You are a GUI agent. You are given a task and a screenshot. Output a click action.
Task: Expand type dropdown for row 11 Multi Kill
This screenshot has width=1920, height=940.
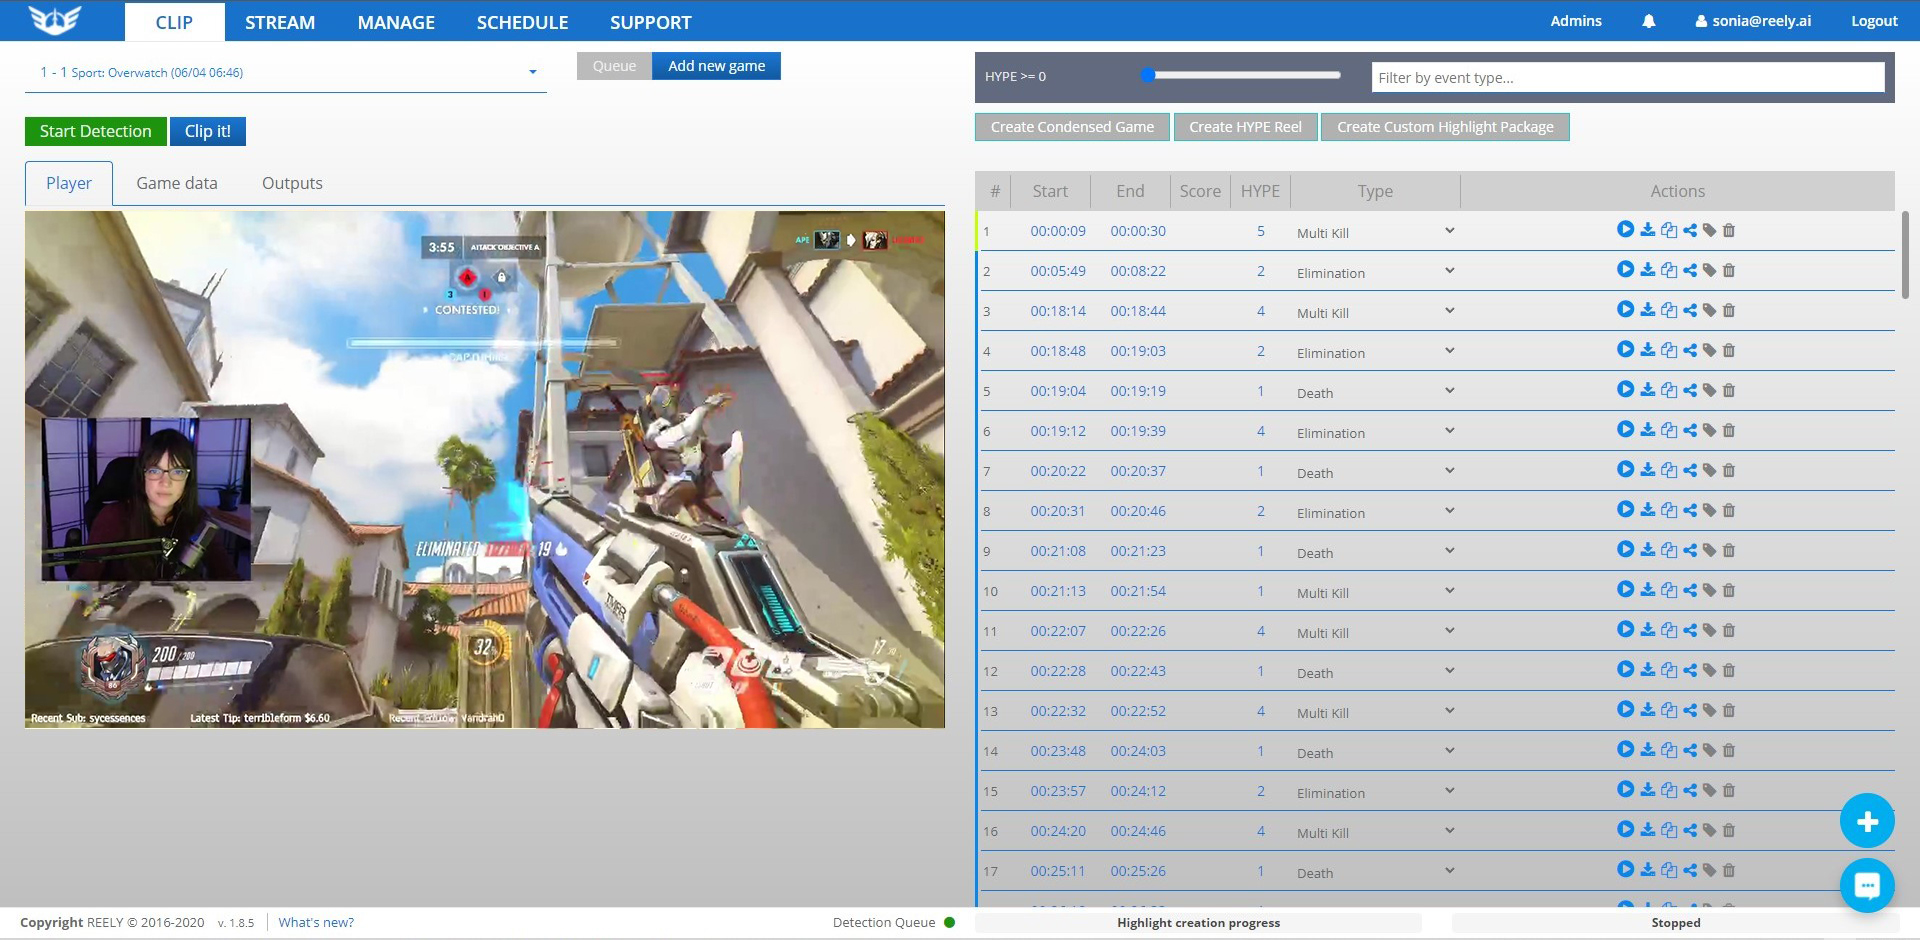coord(1449,631)
